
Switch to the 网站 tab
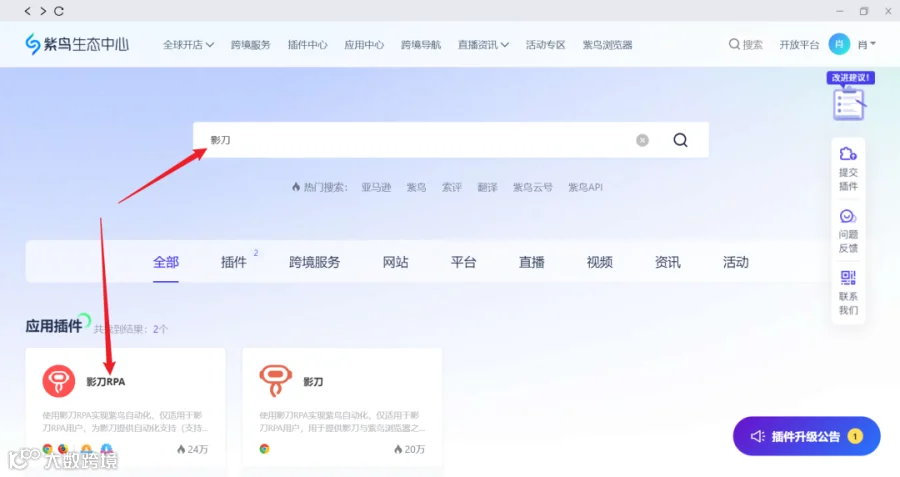(x=395, y=262)
